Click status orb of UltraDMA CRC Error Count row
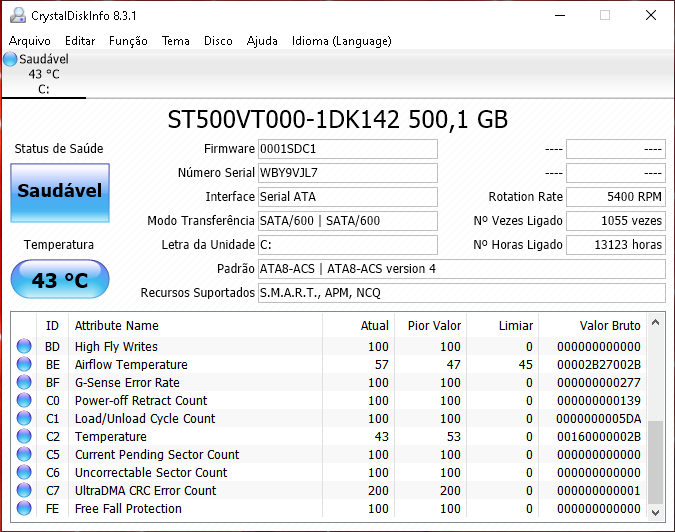675x532 pixels. (24, 490)
